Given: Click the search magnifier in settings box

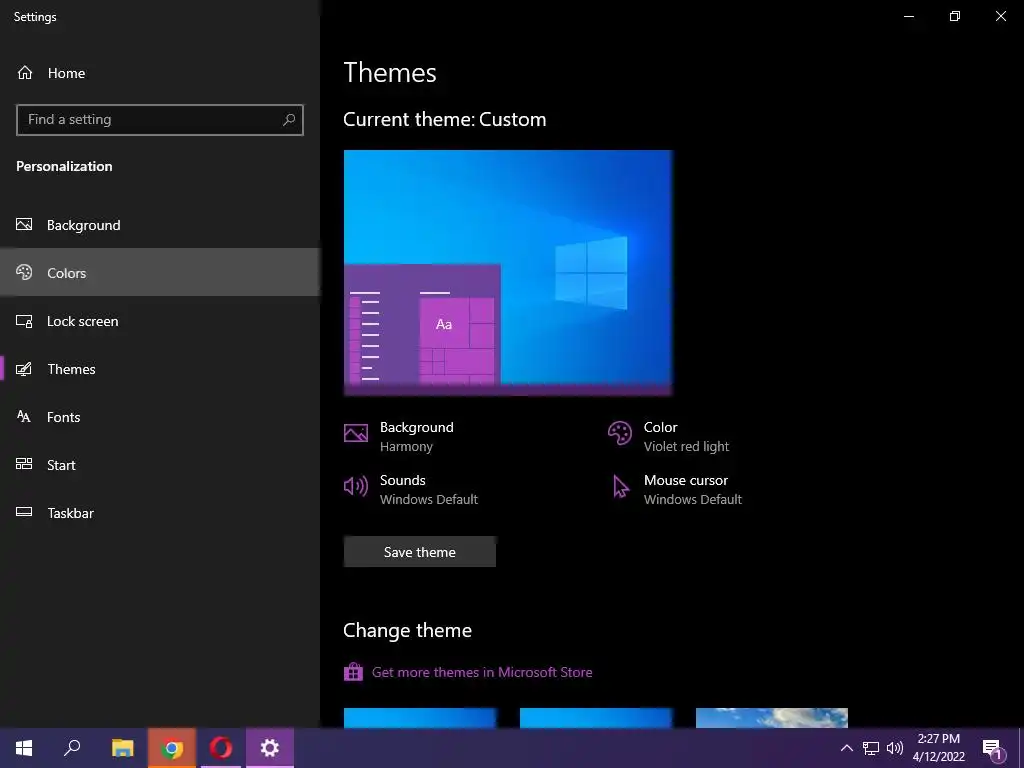Looking at the screenshot, I should point(289,120).
